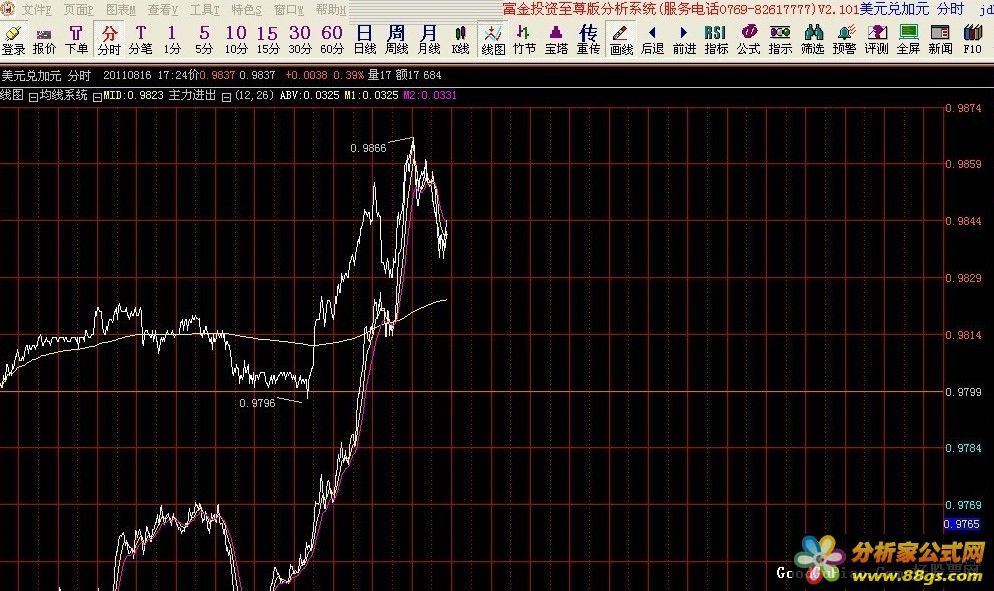Choose the 宝塔 tower chart icon
The image size is (994, 591).
click(556, 39)
